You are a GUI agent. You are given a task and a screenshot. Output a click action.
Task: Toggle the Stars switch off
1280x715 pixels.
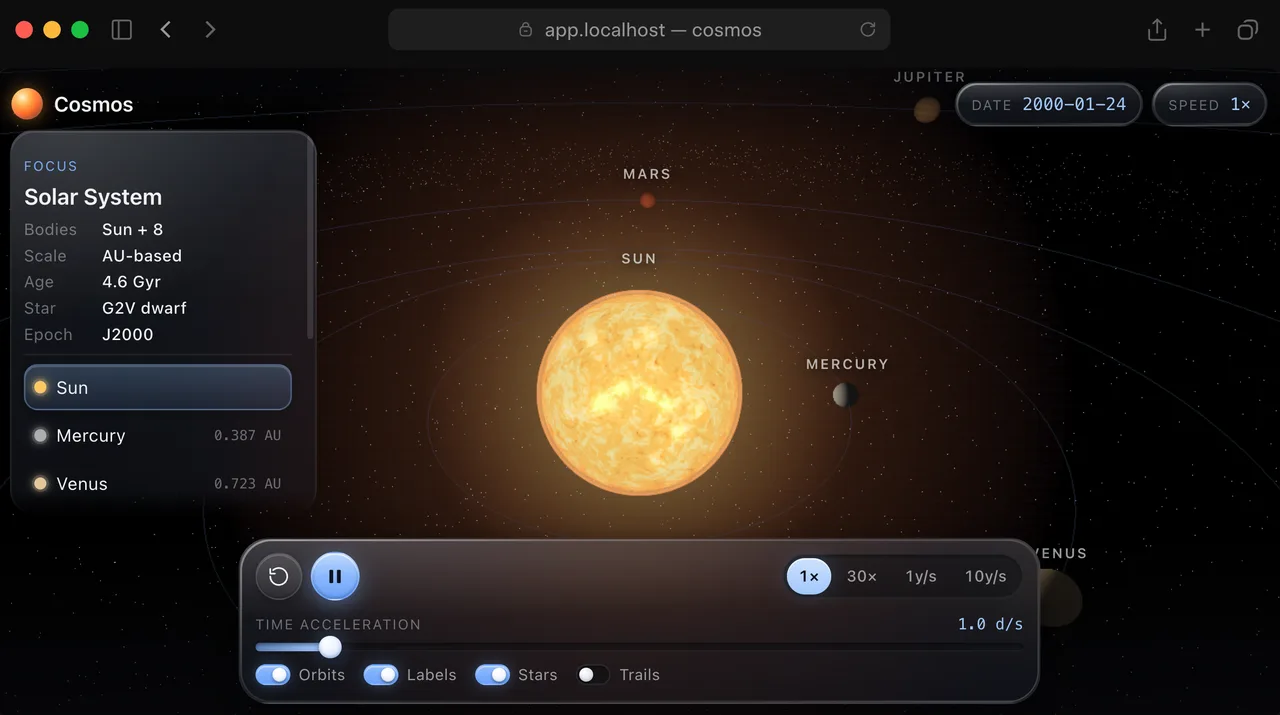click(492, 675)
